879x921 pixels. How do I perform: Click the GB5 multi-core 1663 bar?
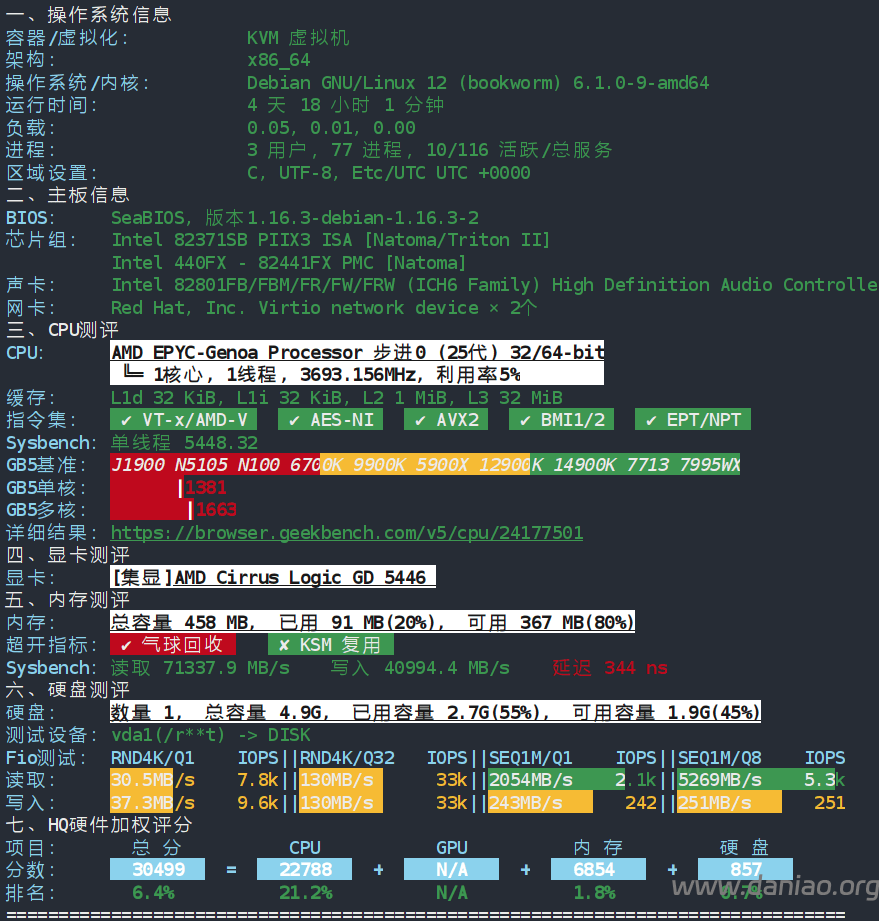pos(151,510)
